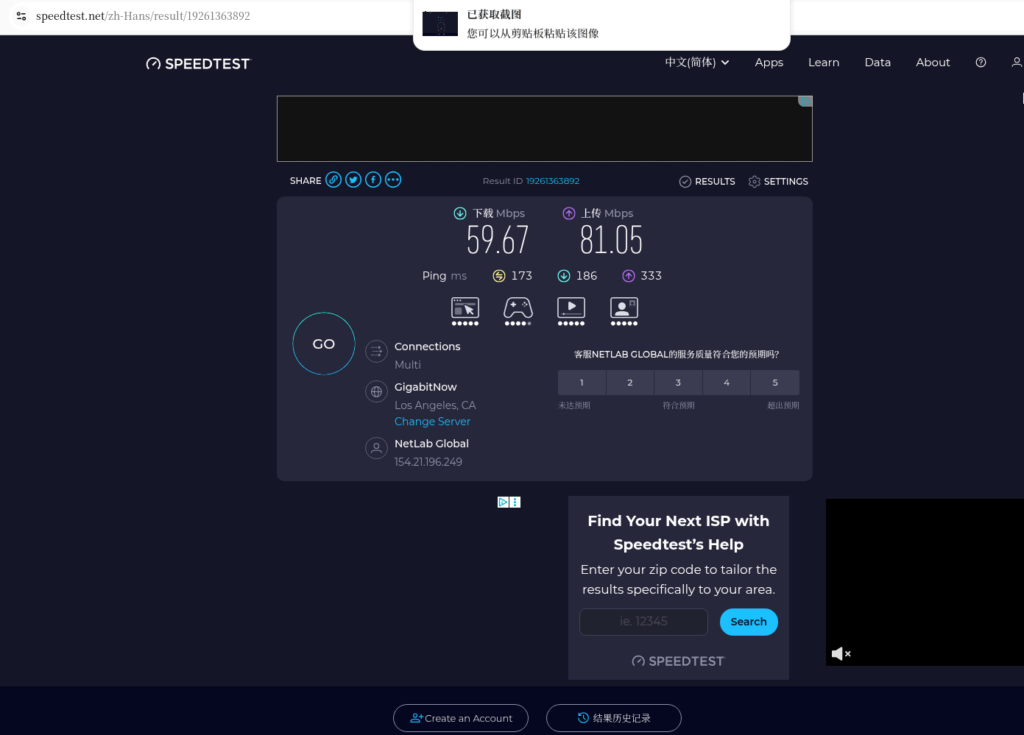The height and width of the screenshot is (735, 1024).
Task: Click the Search button
Action: tap(748, 621)
